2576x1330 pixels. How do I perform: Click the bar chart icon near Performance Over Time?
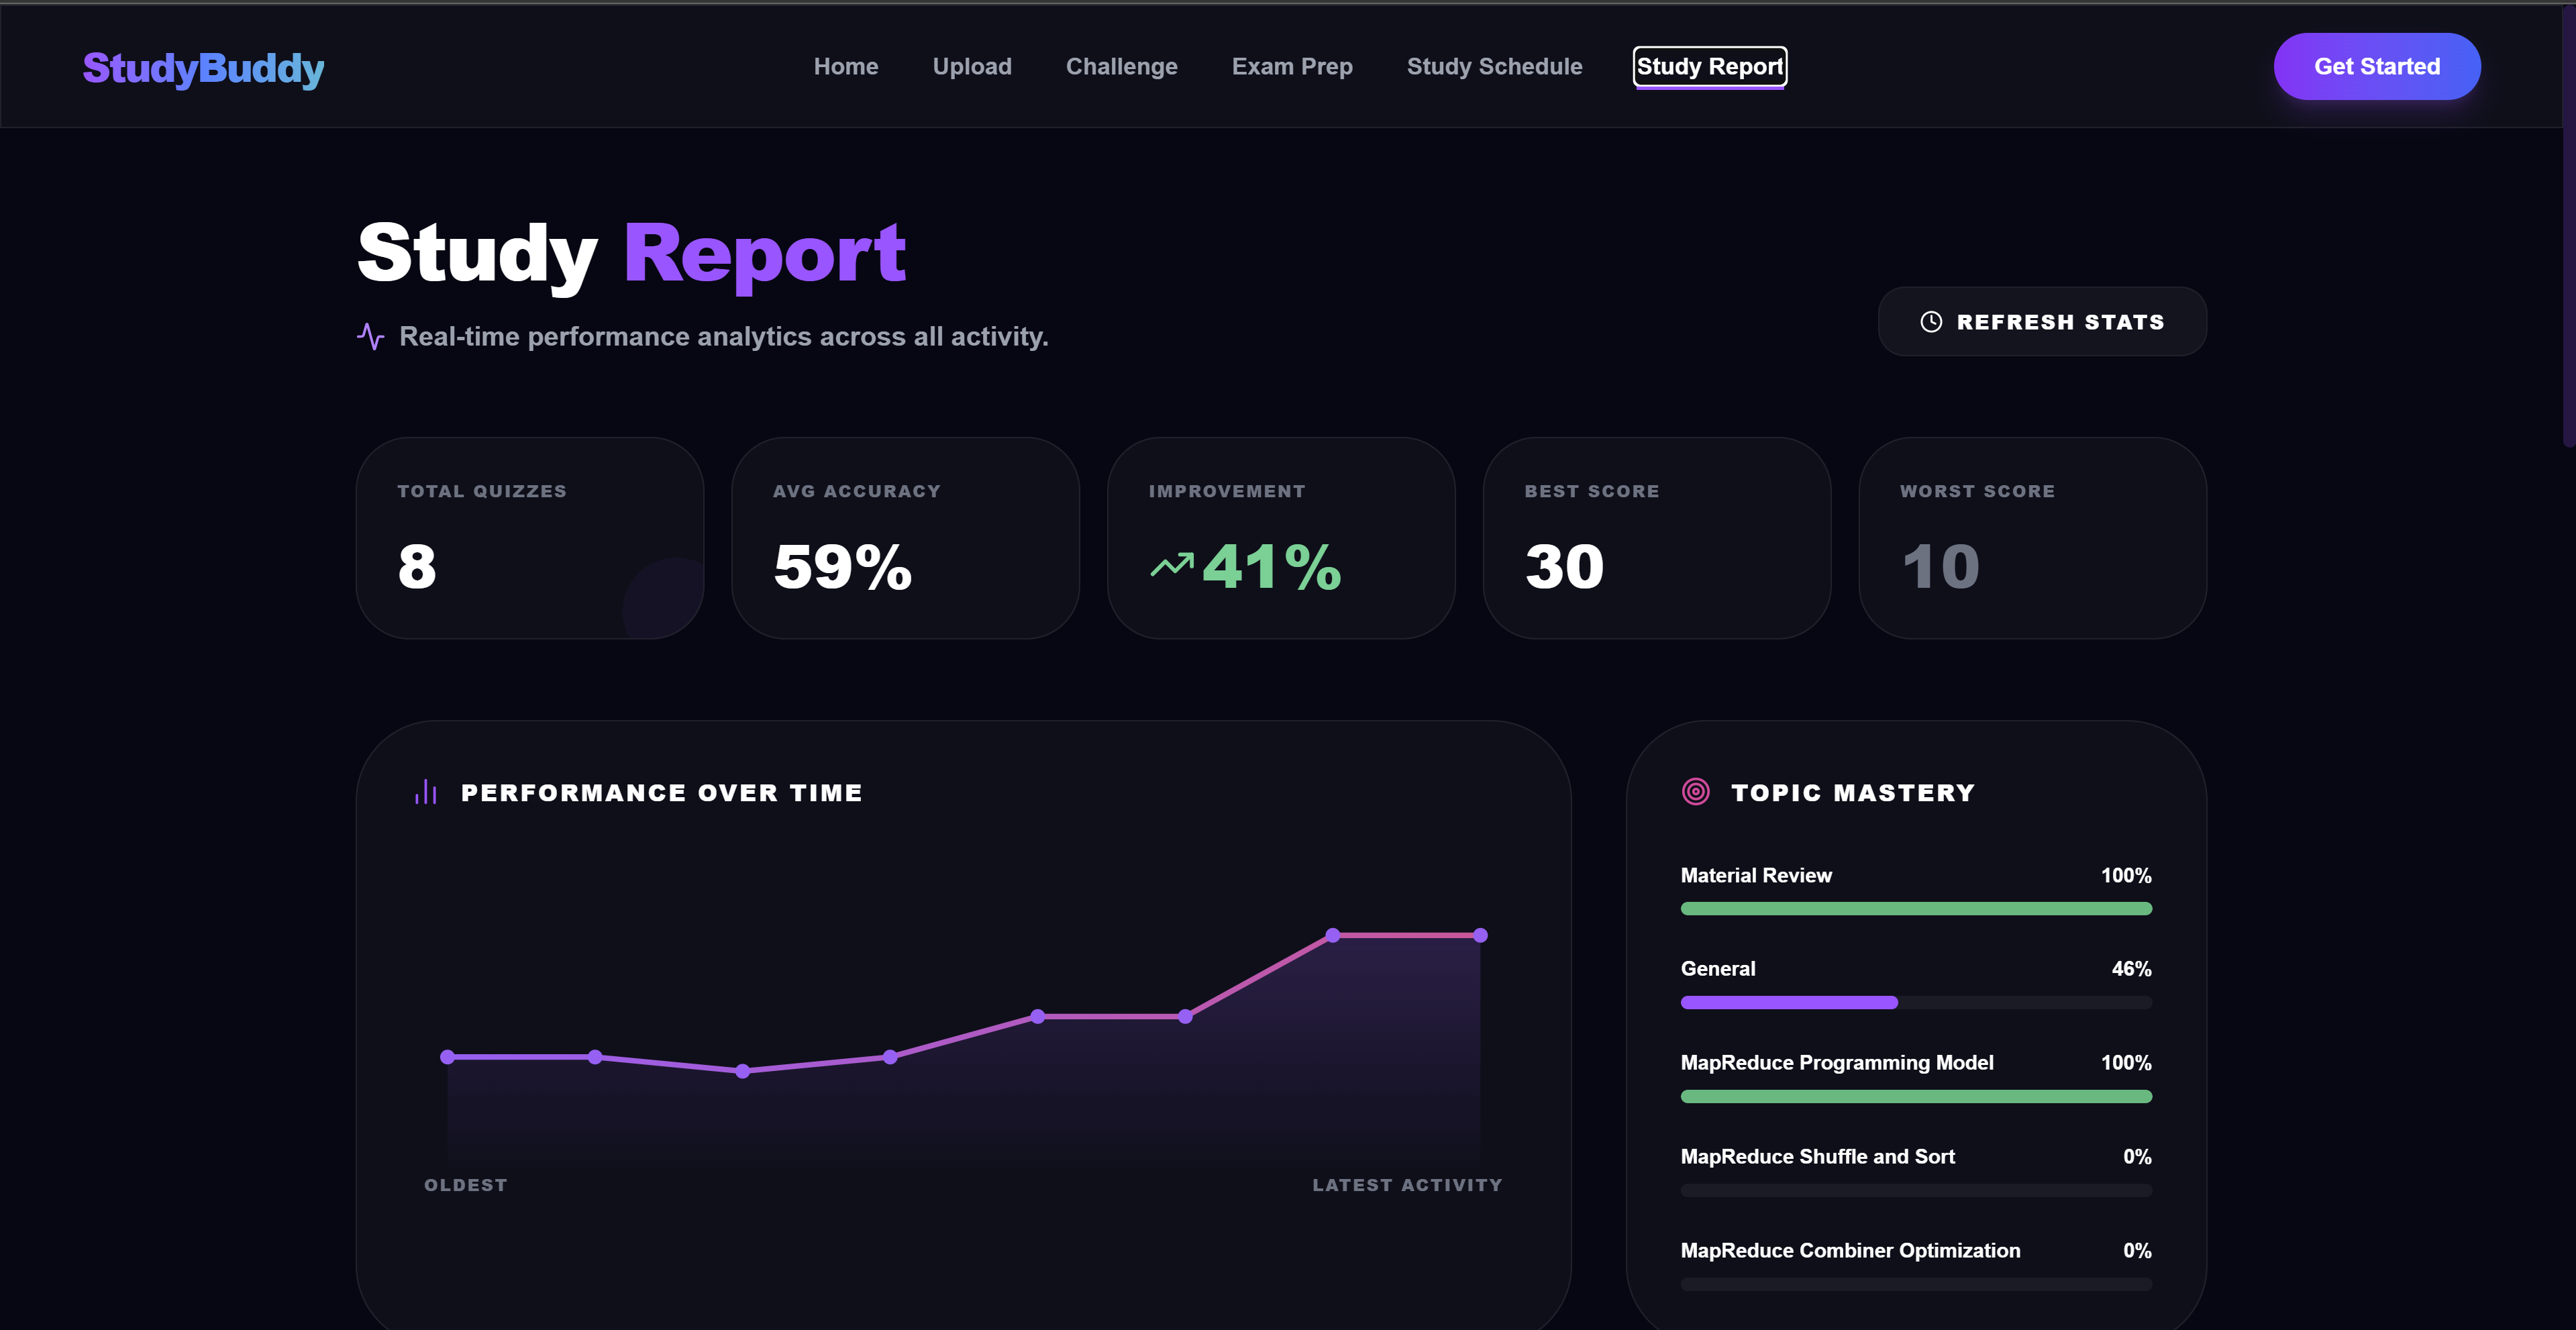coord(426,792)
